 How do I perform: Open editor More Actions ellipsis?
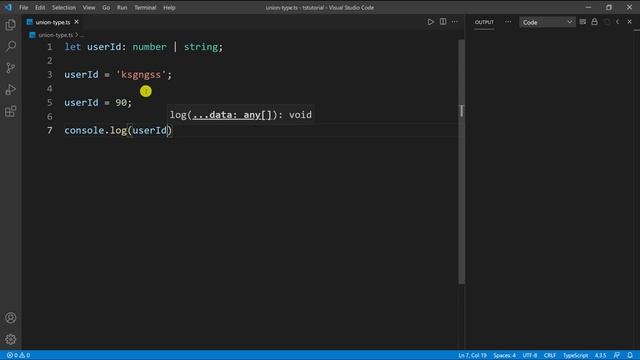coord(455,22)
